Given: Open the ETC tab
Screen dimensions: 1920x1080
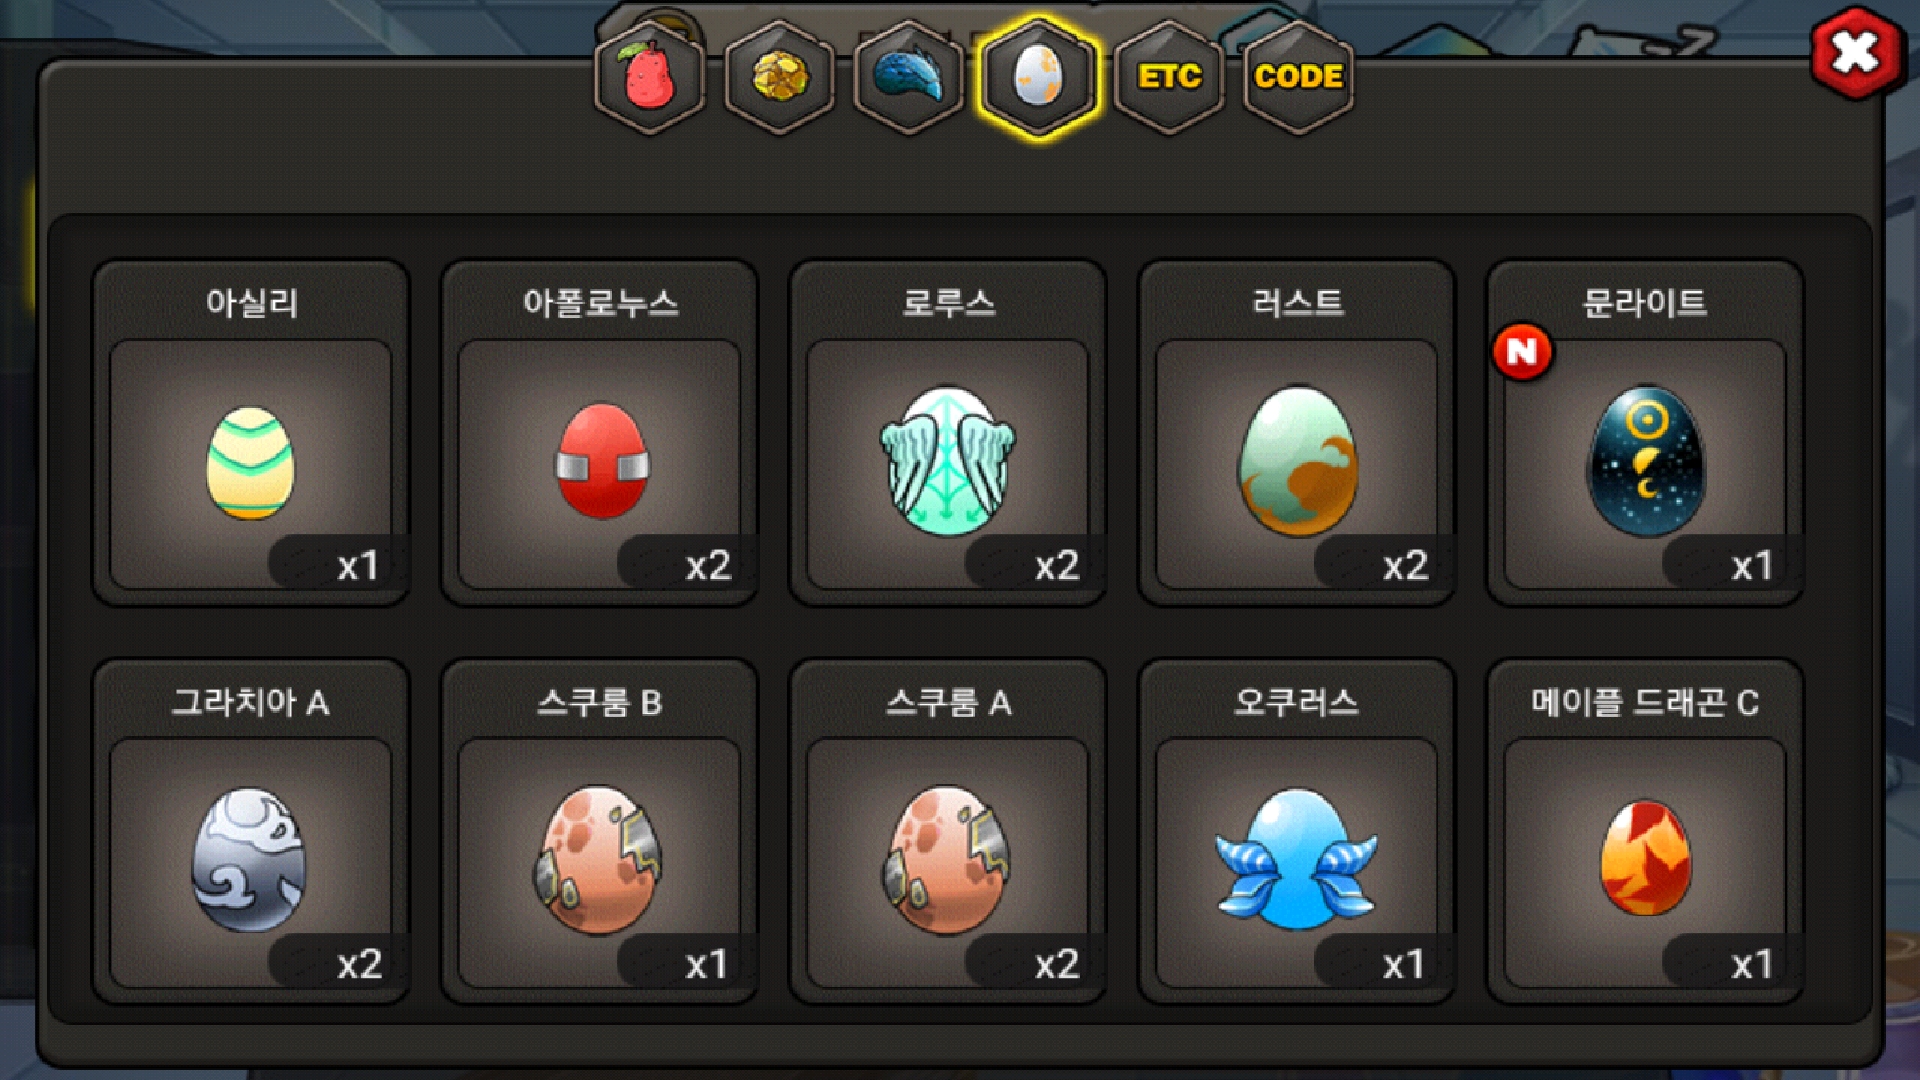Looking at the screenshot, I should click(x=1168, y=76).
